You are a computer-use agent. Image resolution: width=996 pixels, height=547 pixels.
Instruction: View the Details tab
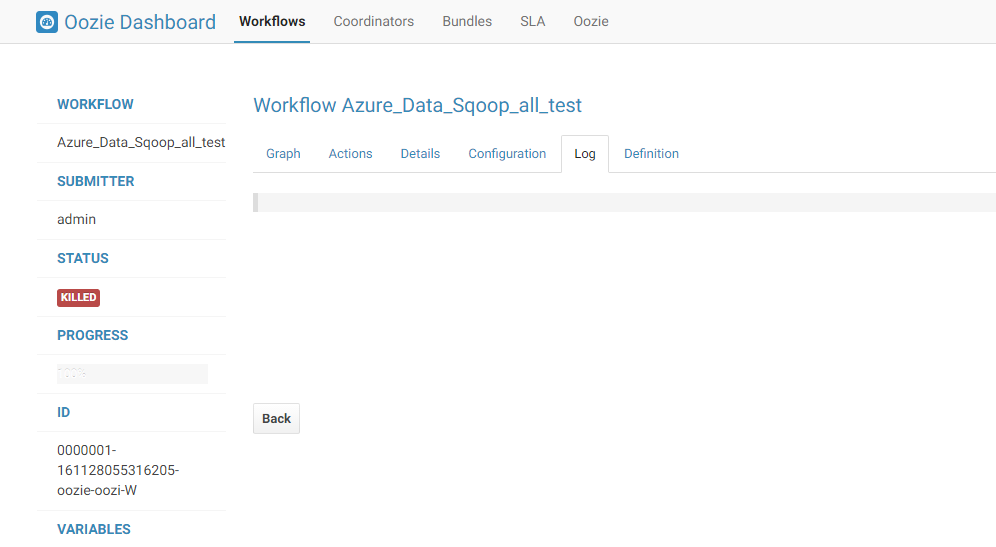[420, 154]
